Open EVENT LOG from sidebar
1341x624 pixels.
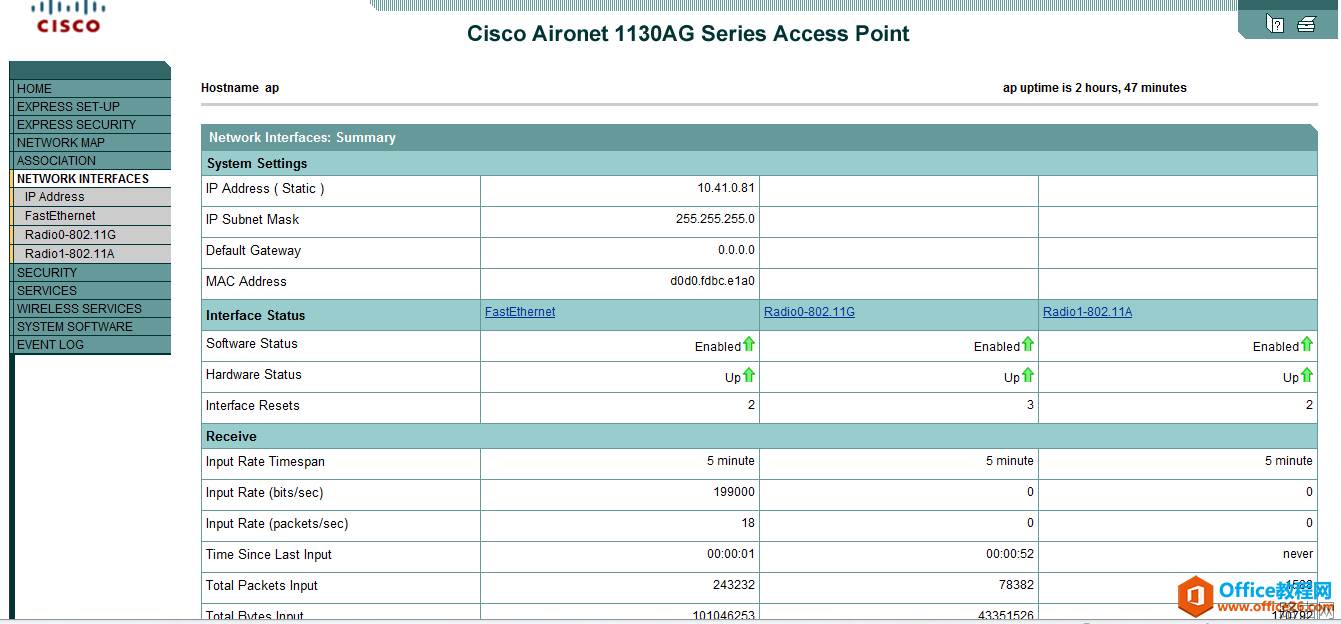[91, 344]
